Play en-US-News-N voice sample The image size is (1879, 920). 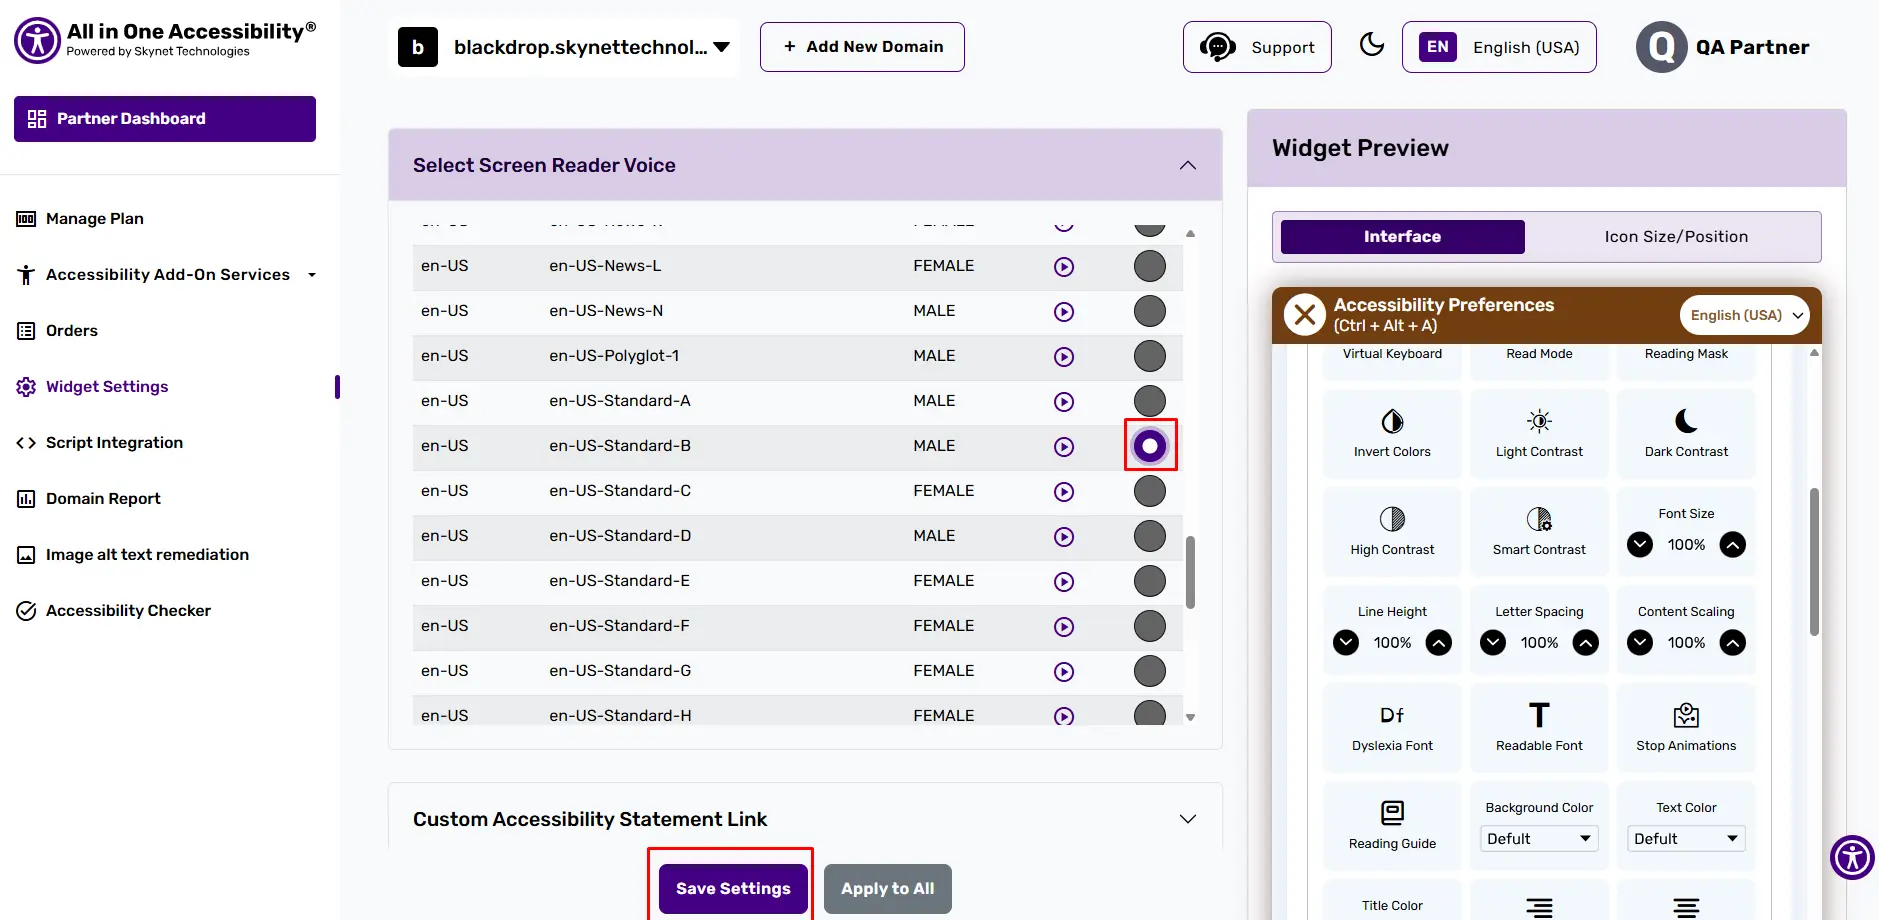tap(1064, 312)
